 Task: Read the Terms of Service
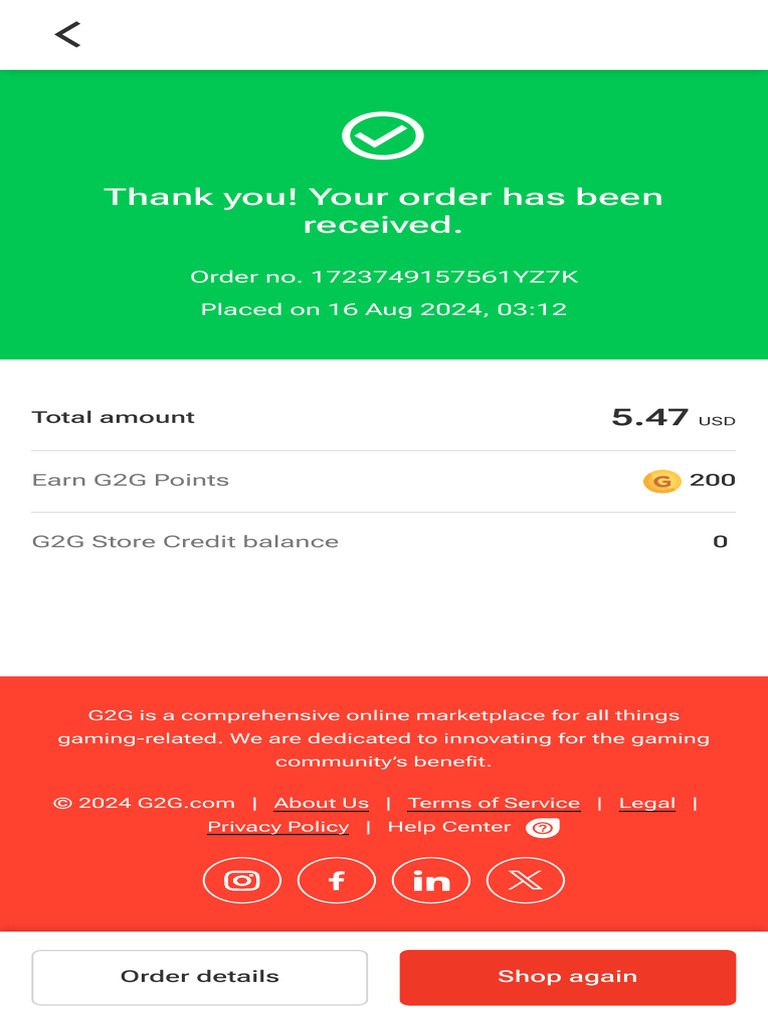click(494, 803)
